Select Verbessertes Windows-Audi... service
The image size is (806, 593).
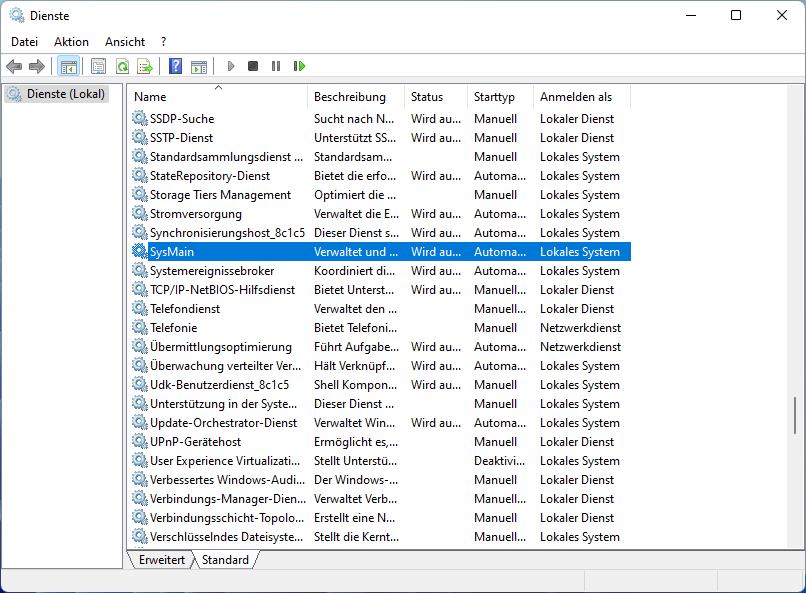coord(380,480)
